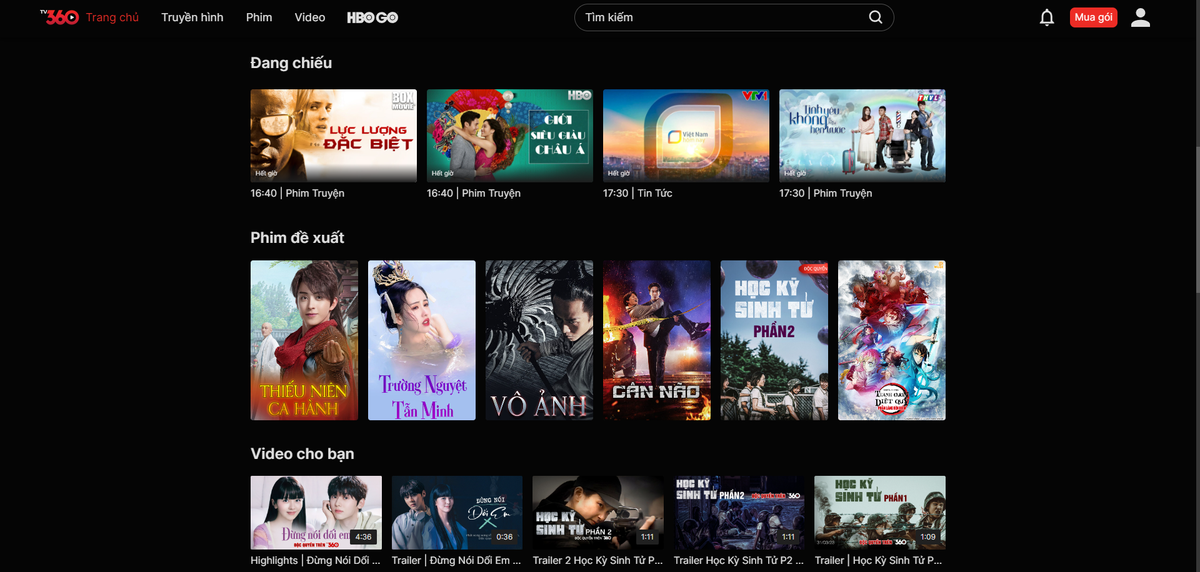This screenshot has width=1200, height=572.
Task: Click the '17:30 | Phim Truyện' caption
Action: pos(826,193)
